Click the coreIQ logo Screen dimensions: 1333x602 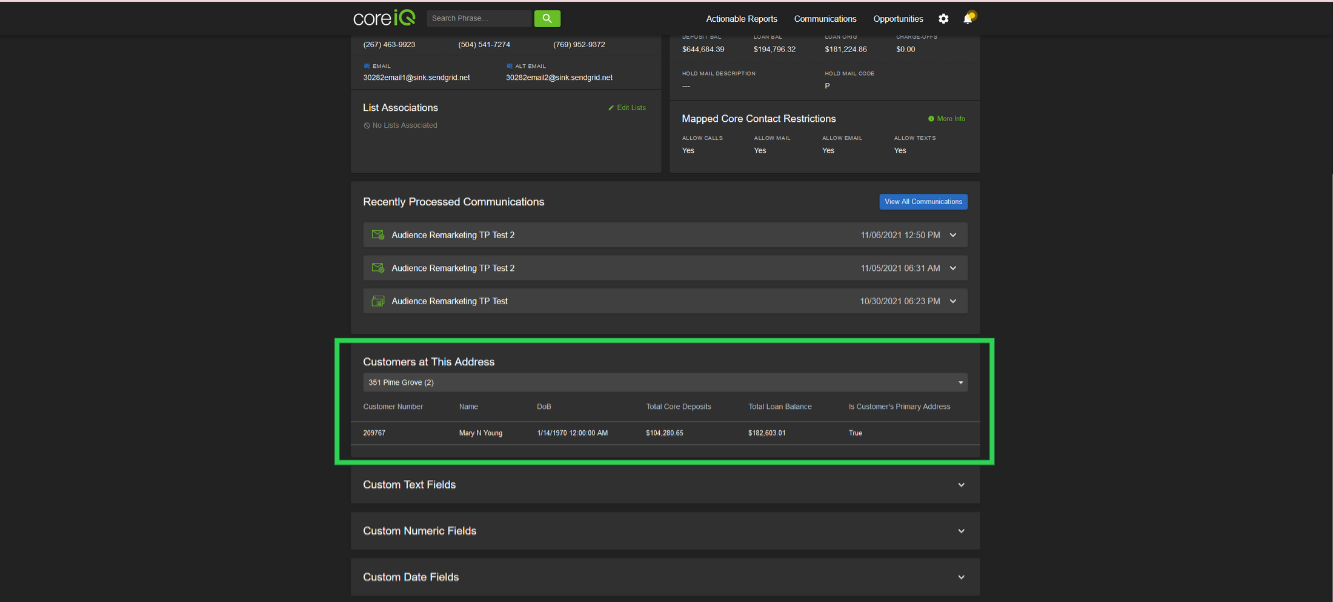(x=384, y=18)
